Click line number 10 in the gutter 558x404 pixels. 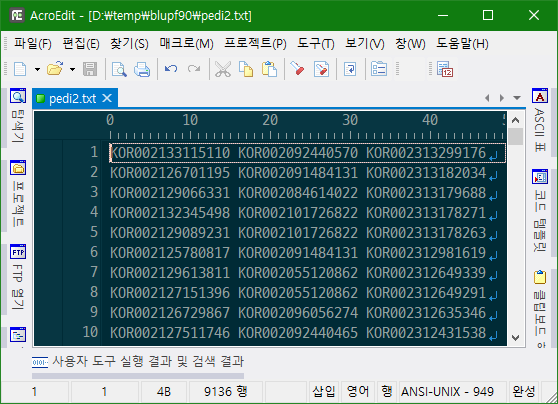[x=90, y=332]
